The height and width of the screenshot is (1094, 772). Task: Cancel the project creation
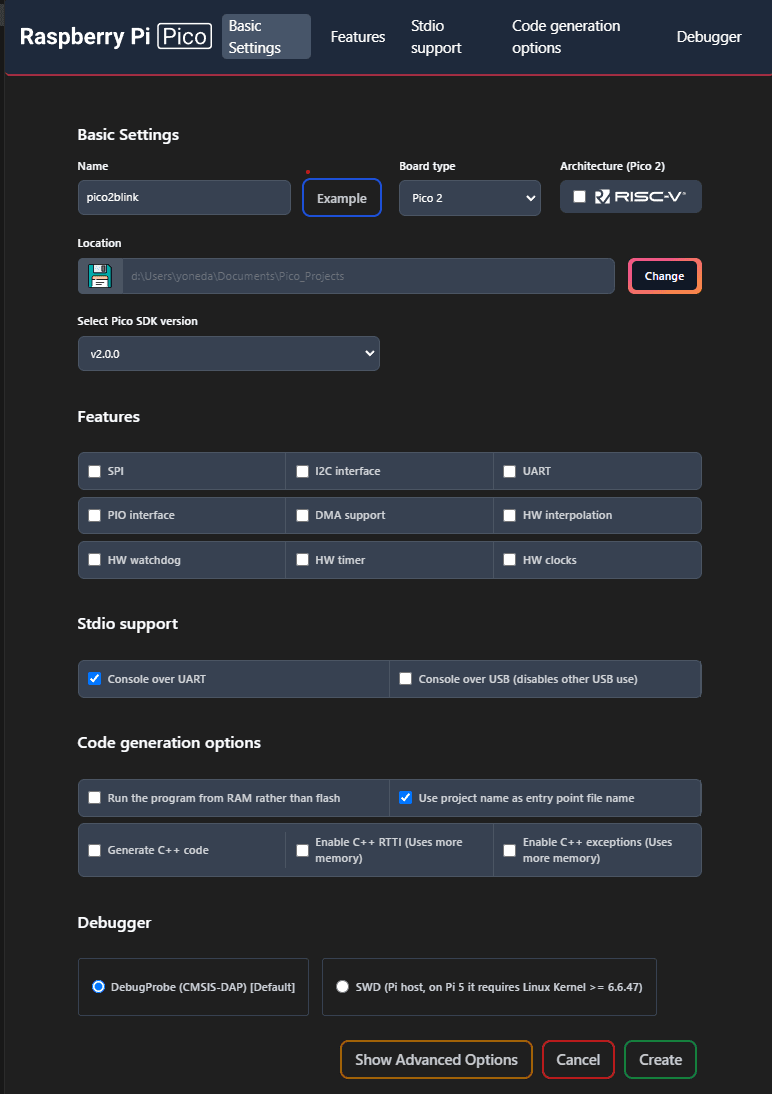coord(578,1059)
